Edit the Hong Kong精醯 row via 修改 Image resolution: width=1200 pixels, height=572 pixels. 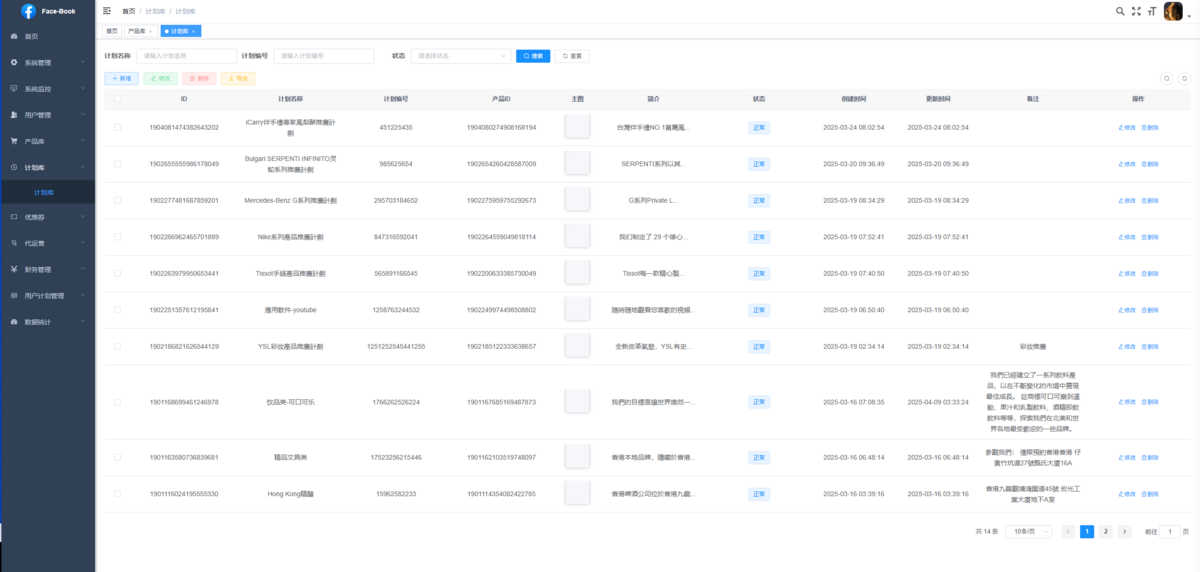pyautogui.click(x=1127, y=494)
